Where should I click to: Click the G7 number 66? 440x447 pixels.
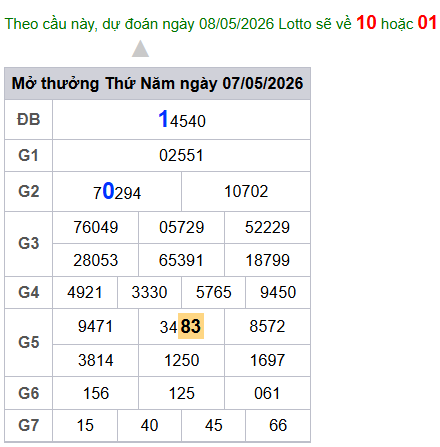[x=278, y=426]
